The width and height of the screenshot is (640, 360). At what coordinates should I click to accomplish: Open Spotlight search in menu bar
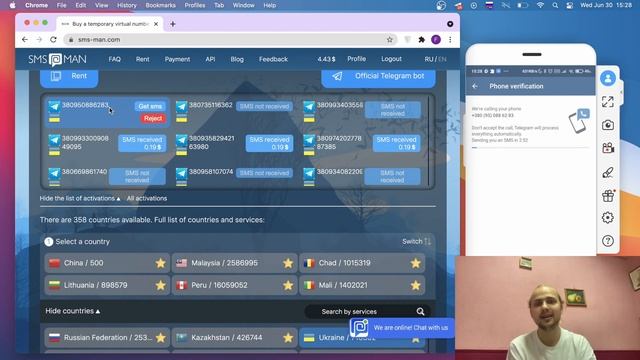[555, 5]
